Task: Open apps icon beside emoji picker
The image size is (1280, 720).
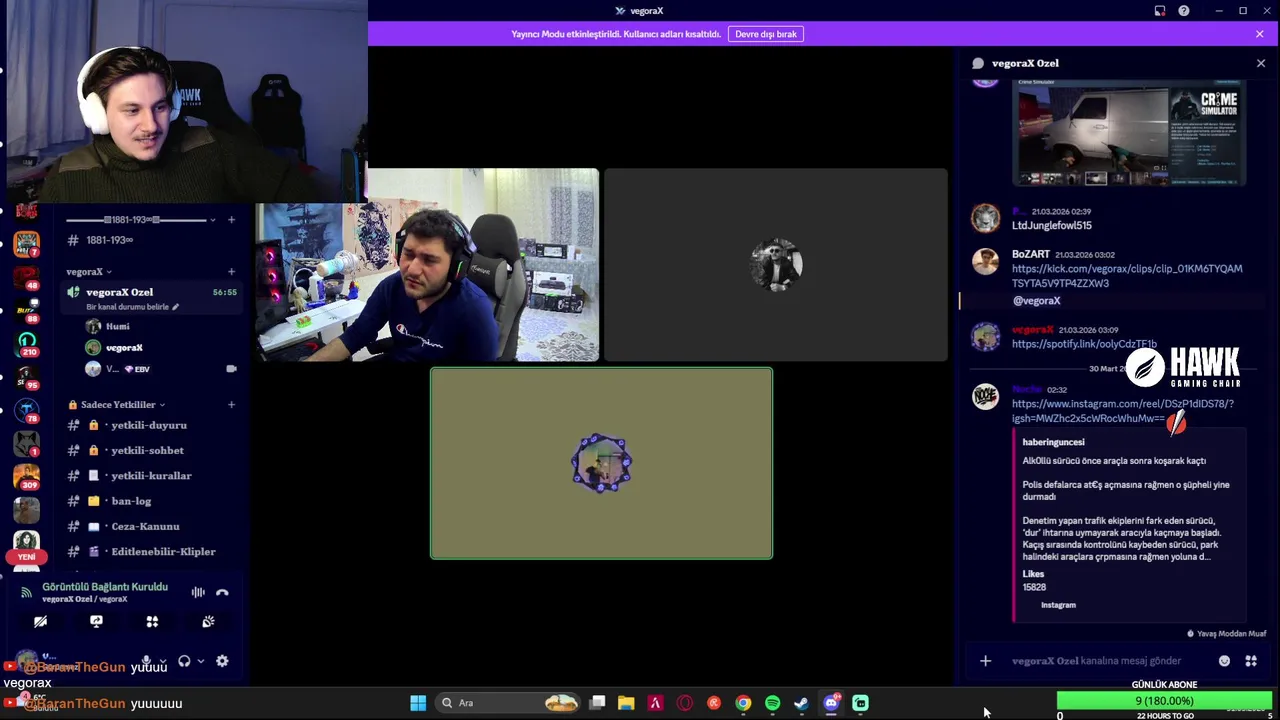Action: pyautogui.click(x=1250, y=661)
